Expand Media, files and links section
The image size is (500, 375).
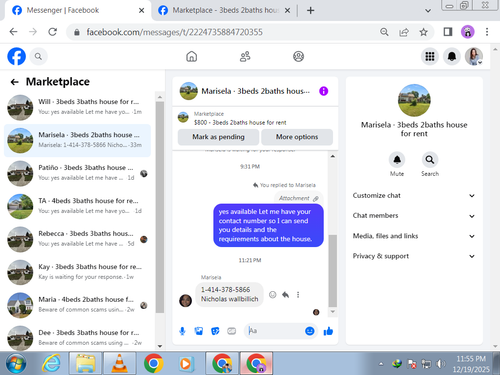[414, 236]
